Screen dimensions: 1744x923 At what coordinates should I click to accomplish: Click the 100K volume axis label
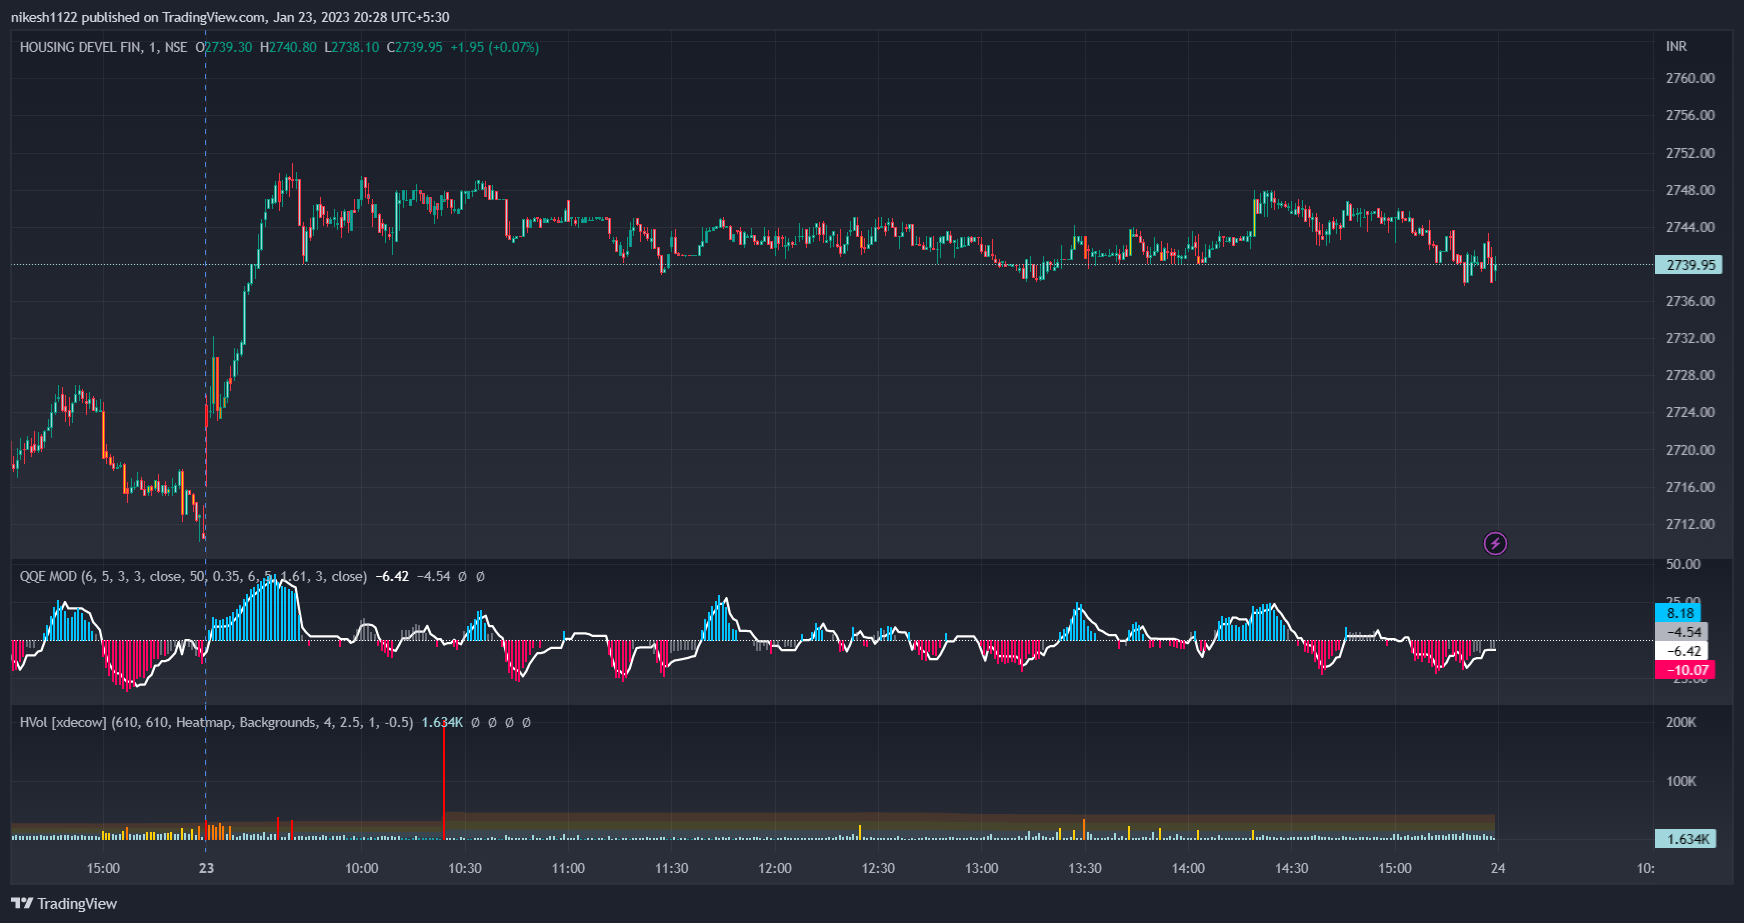[x=1681, y=781]
